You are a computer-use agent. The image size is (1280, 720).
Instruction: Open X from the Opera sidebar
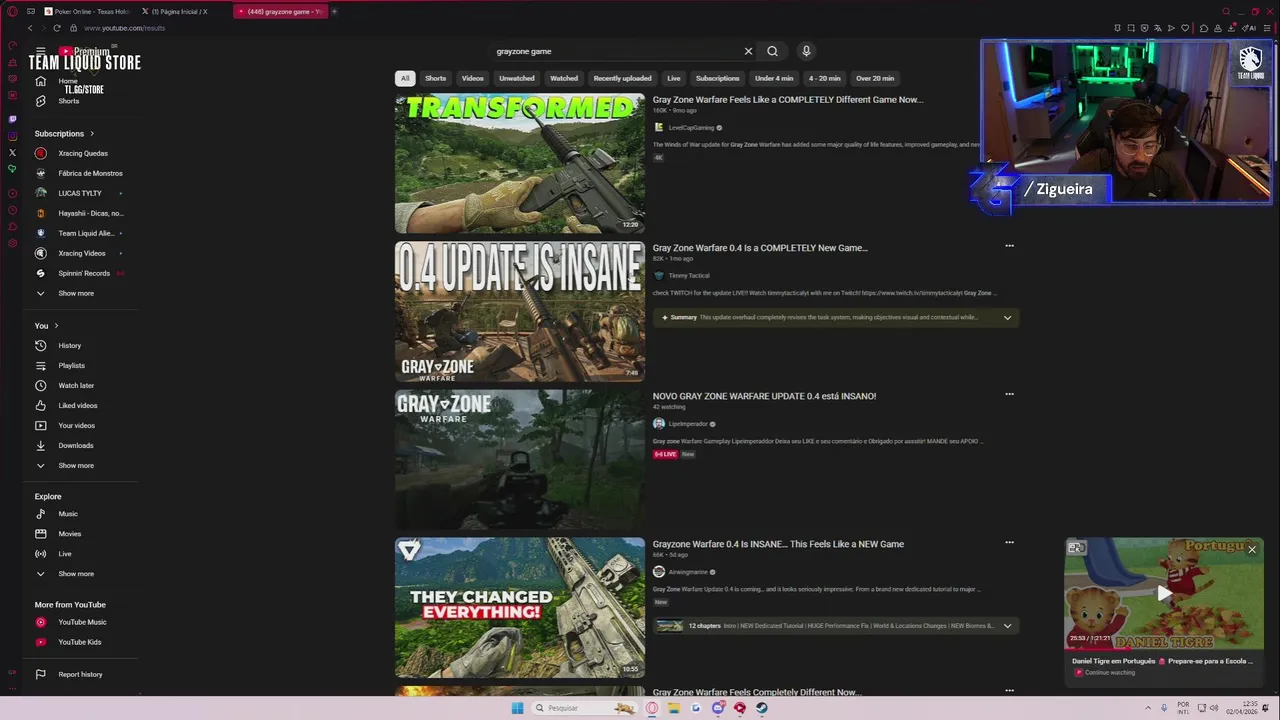(x=12, y=153)
